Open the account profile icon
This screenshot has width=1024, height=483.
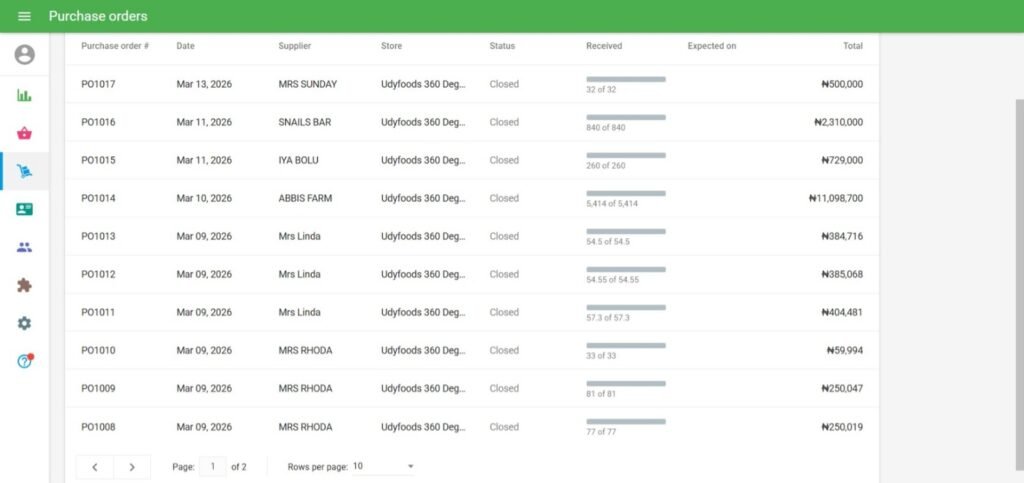pyautogui.click(x=24, y=55)
